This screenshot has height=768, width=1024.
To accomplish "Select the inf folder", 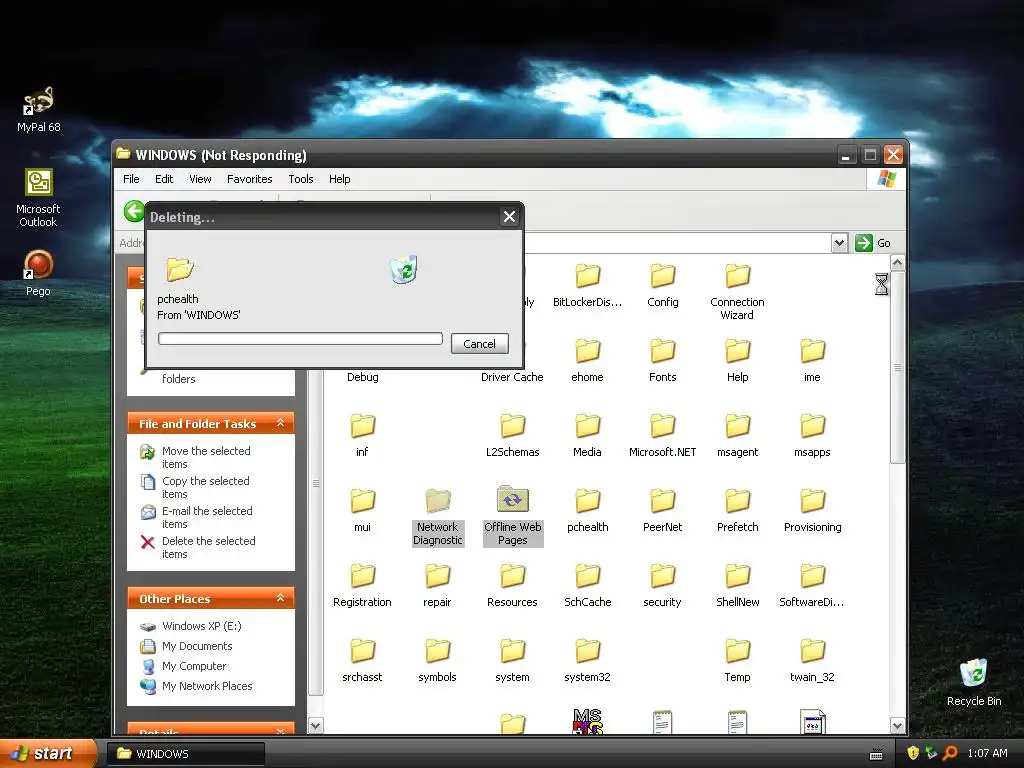I will tap(362, 436).
